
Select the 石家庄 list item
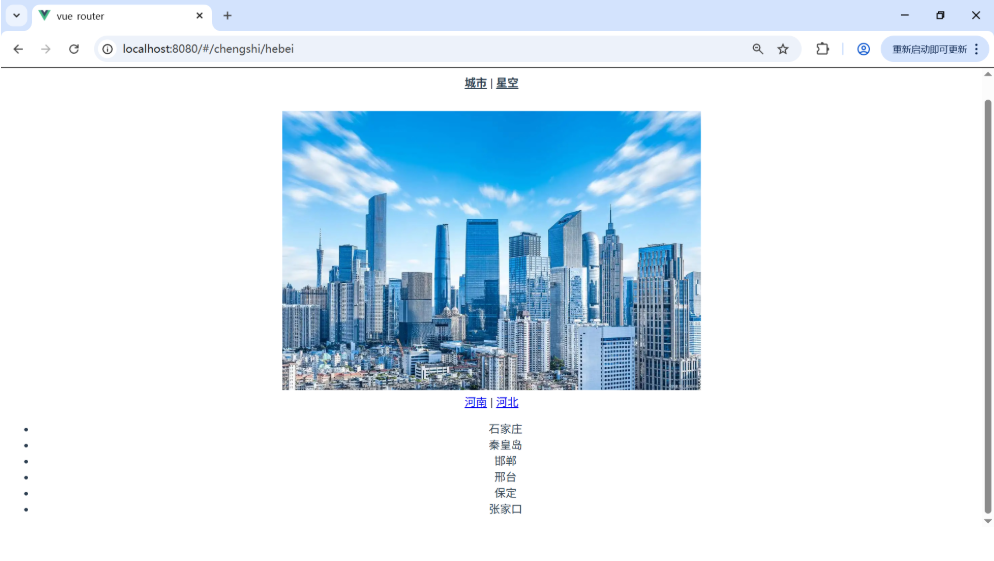(x=505, y=429)
